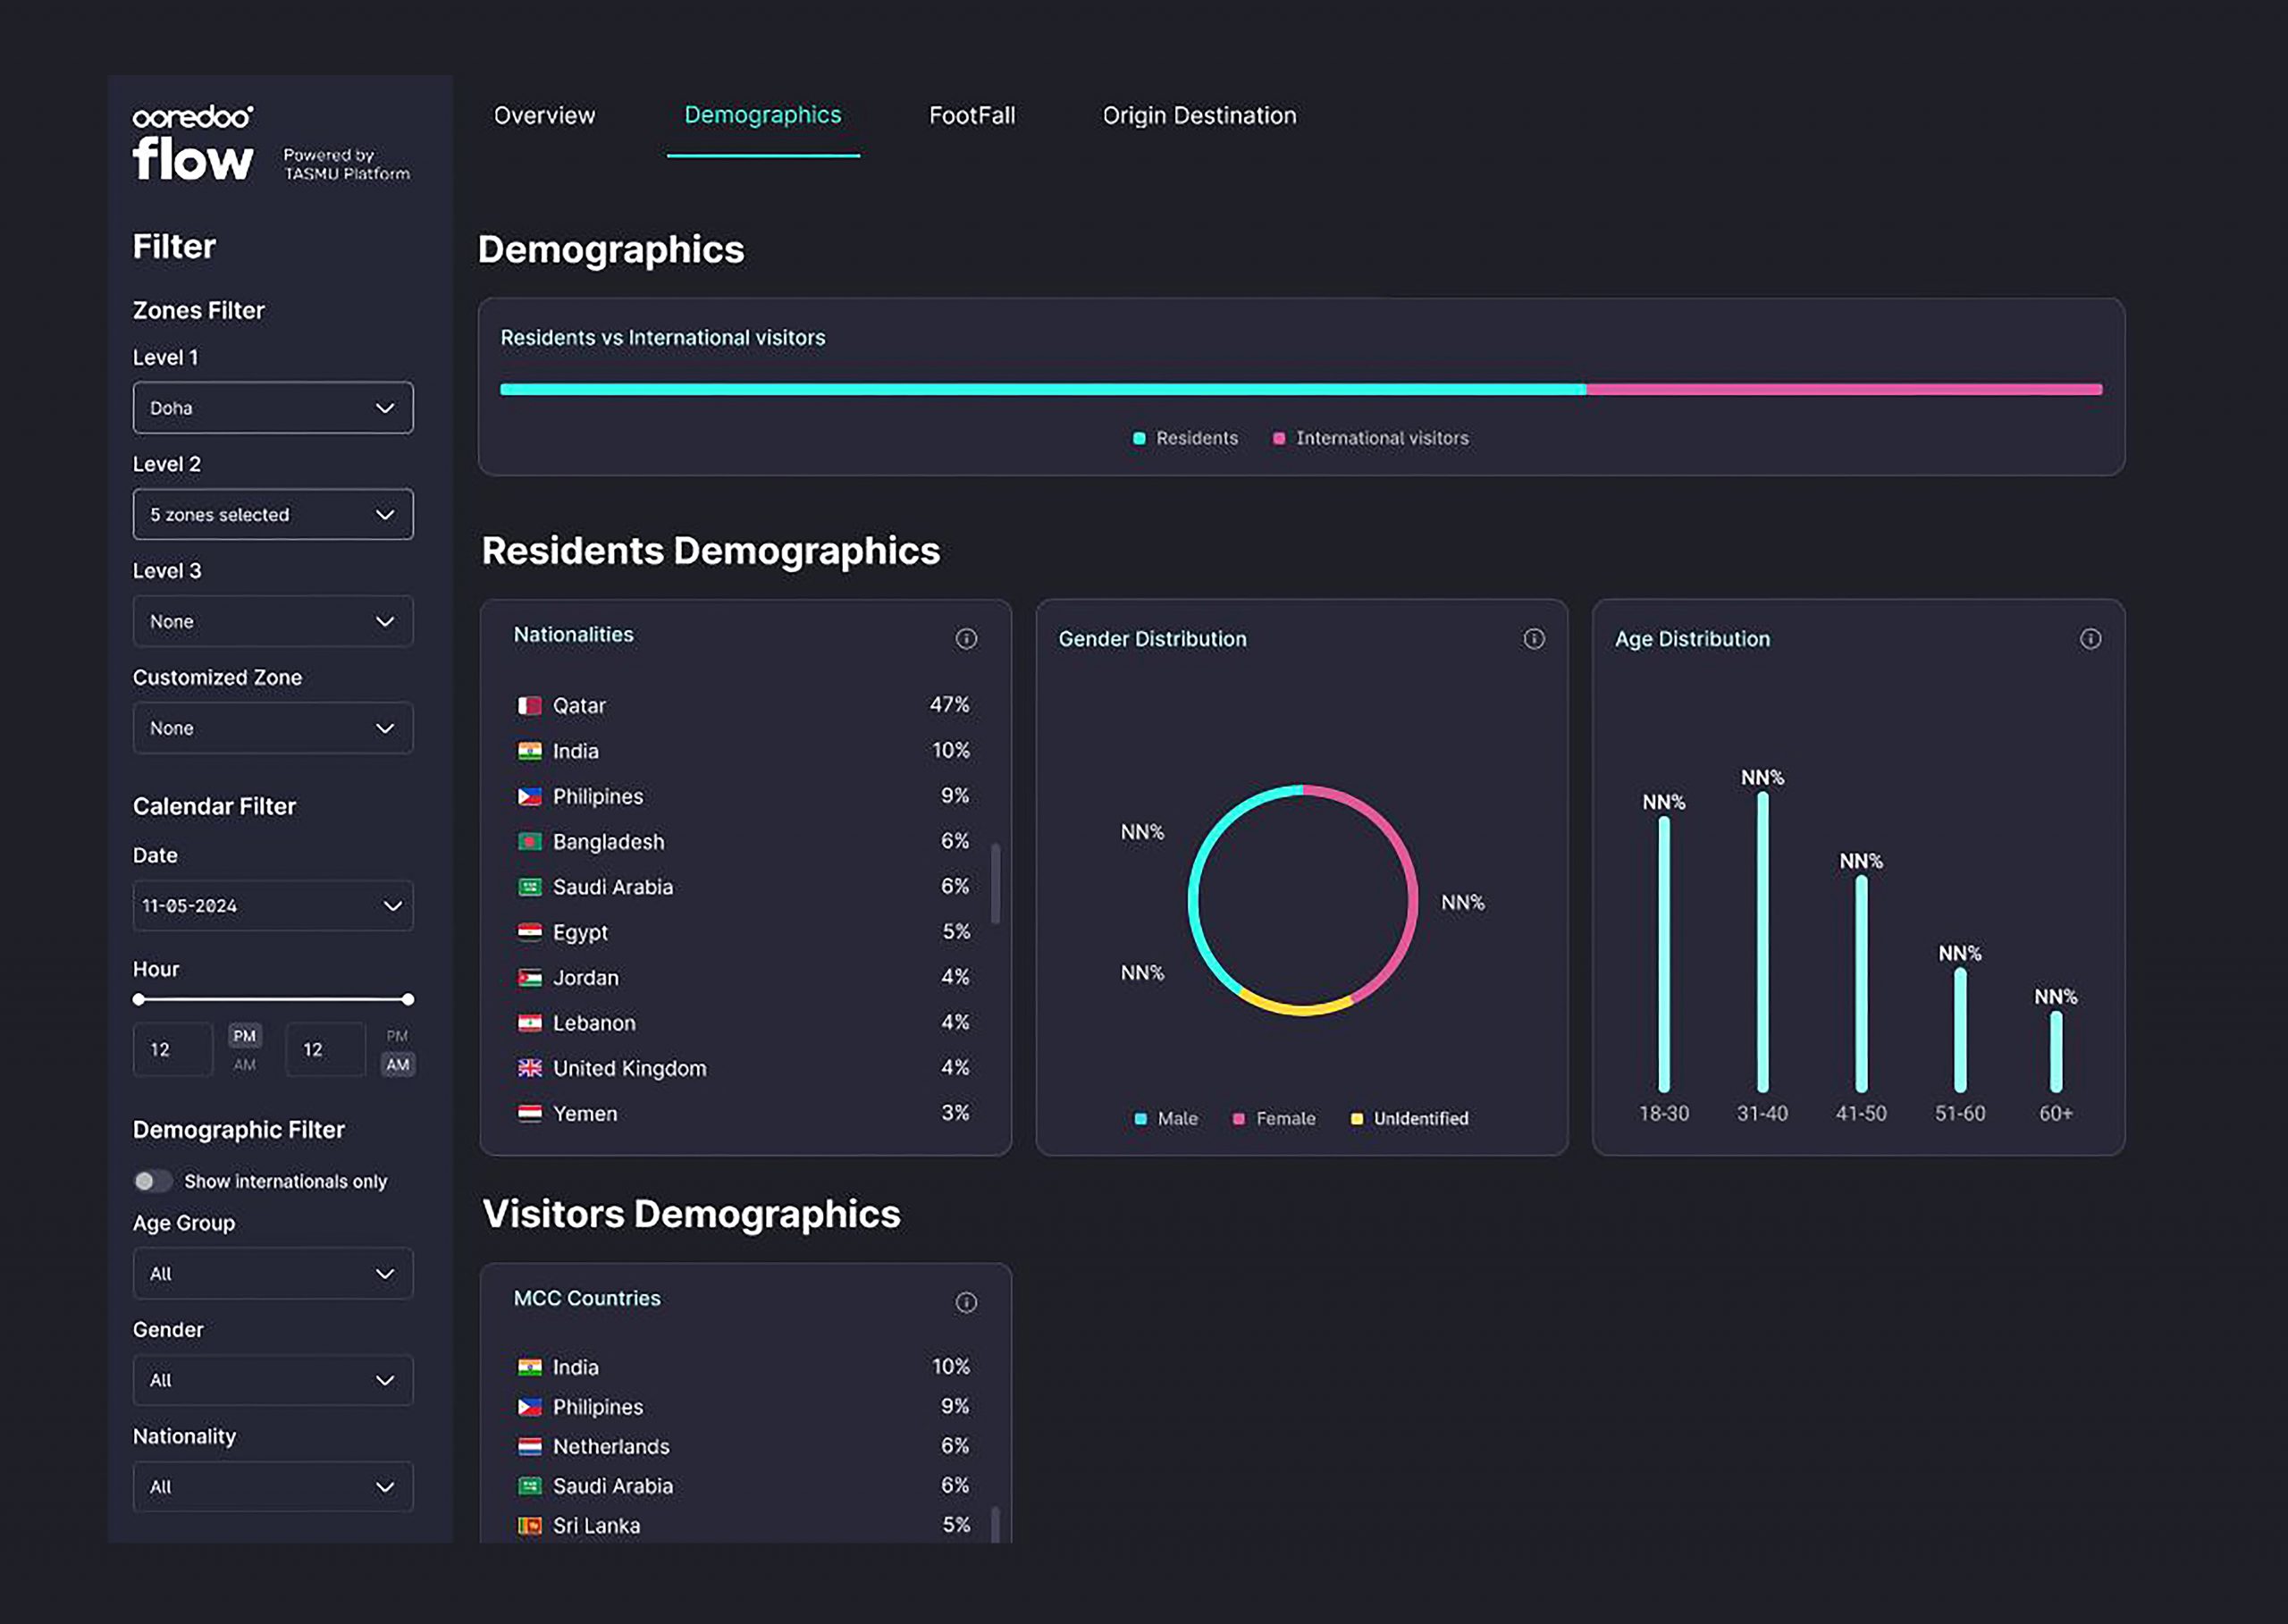Open Age Distribution info icon
The image size is (2288, 1624).
click(x=2091, y=638)
